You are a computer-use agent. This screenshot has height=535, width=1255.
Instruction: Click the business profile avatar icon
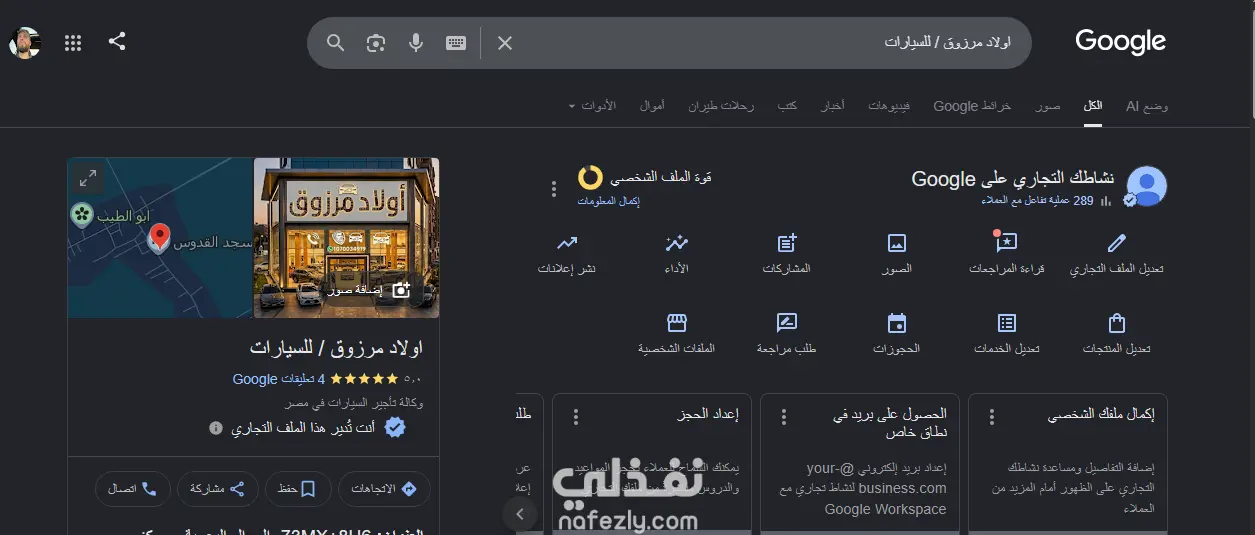1147,186
